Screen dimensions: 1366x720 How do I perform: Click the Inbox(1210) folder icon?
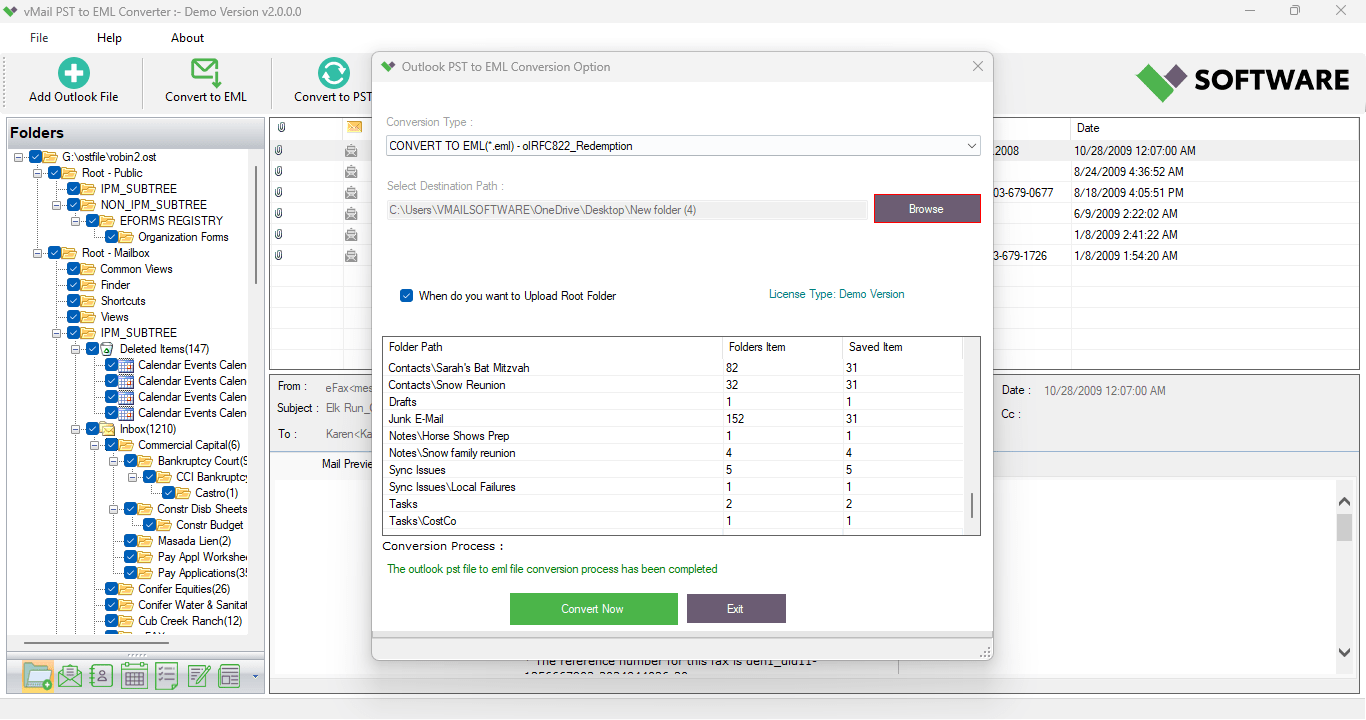pos(107,429)
